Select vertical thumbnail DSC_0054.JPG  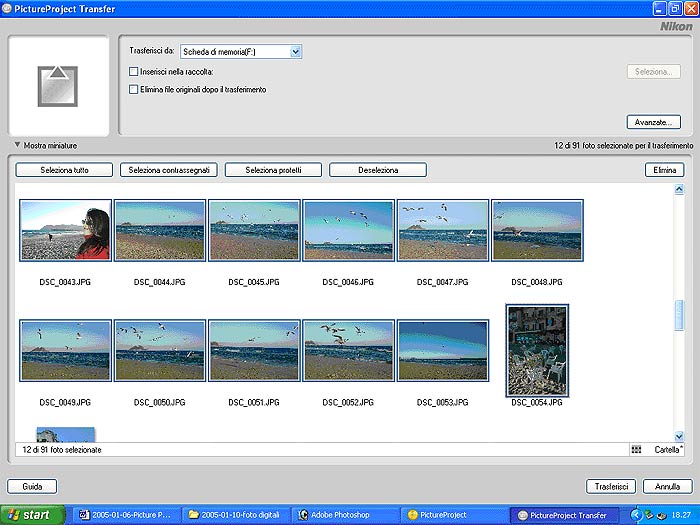[537, 350]
